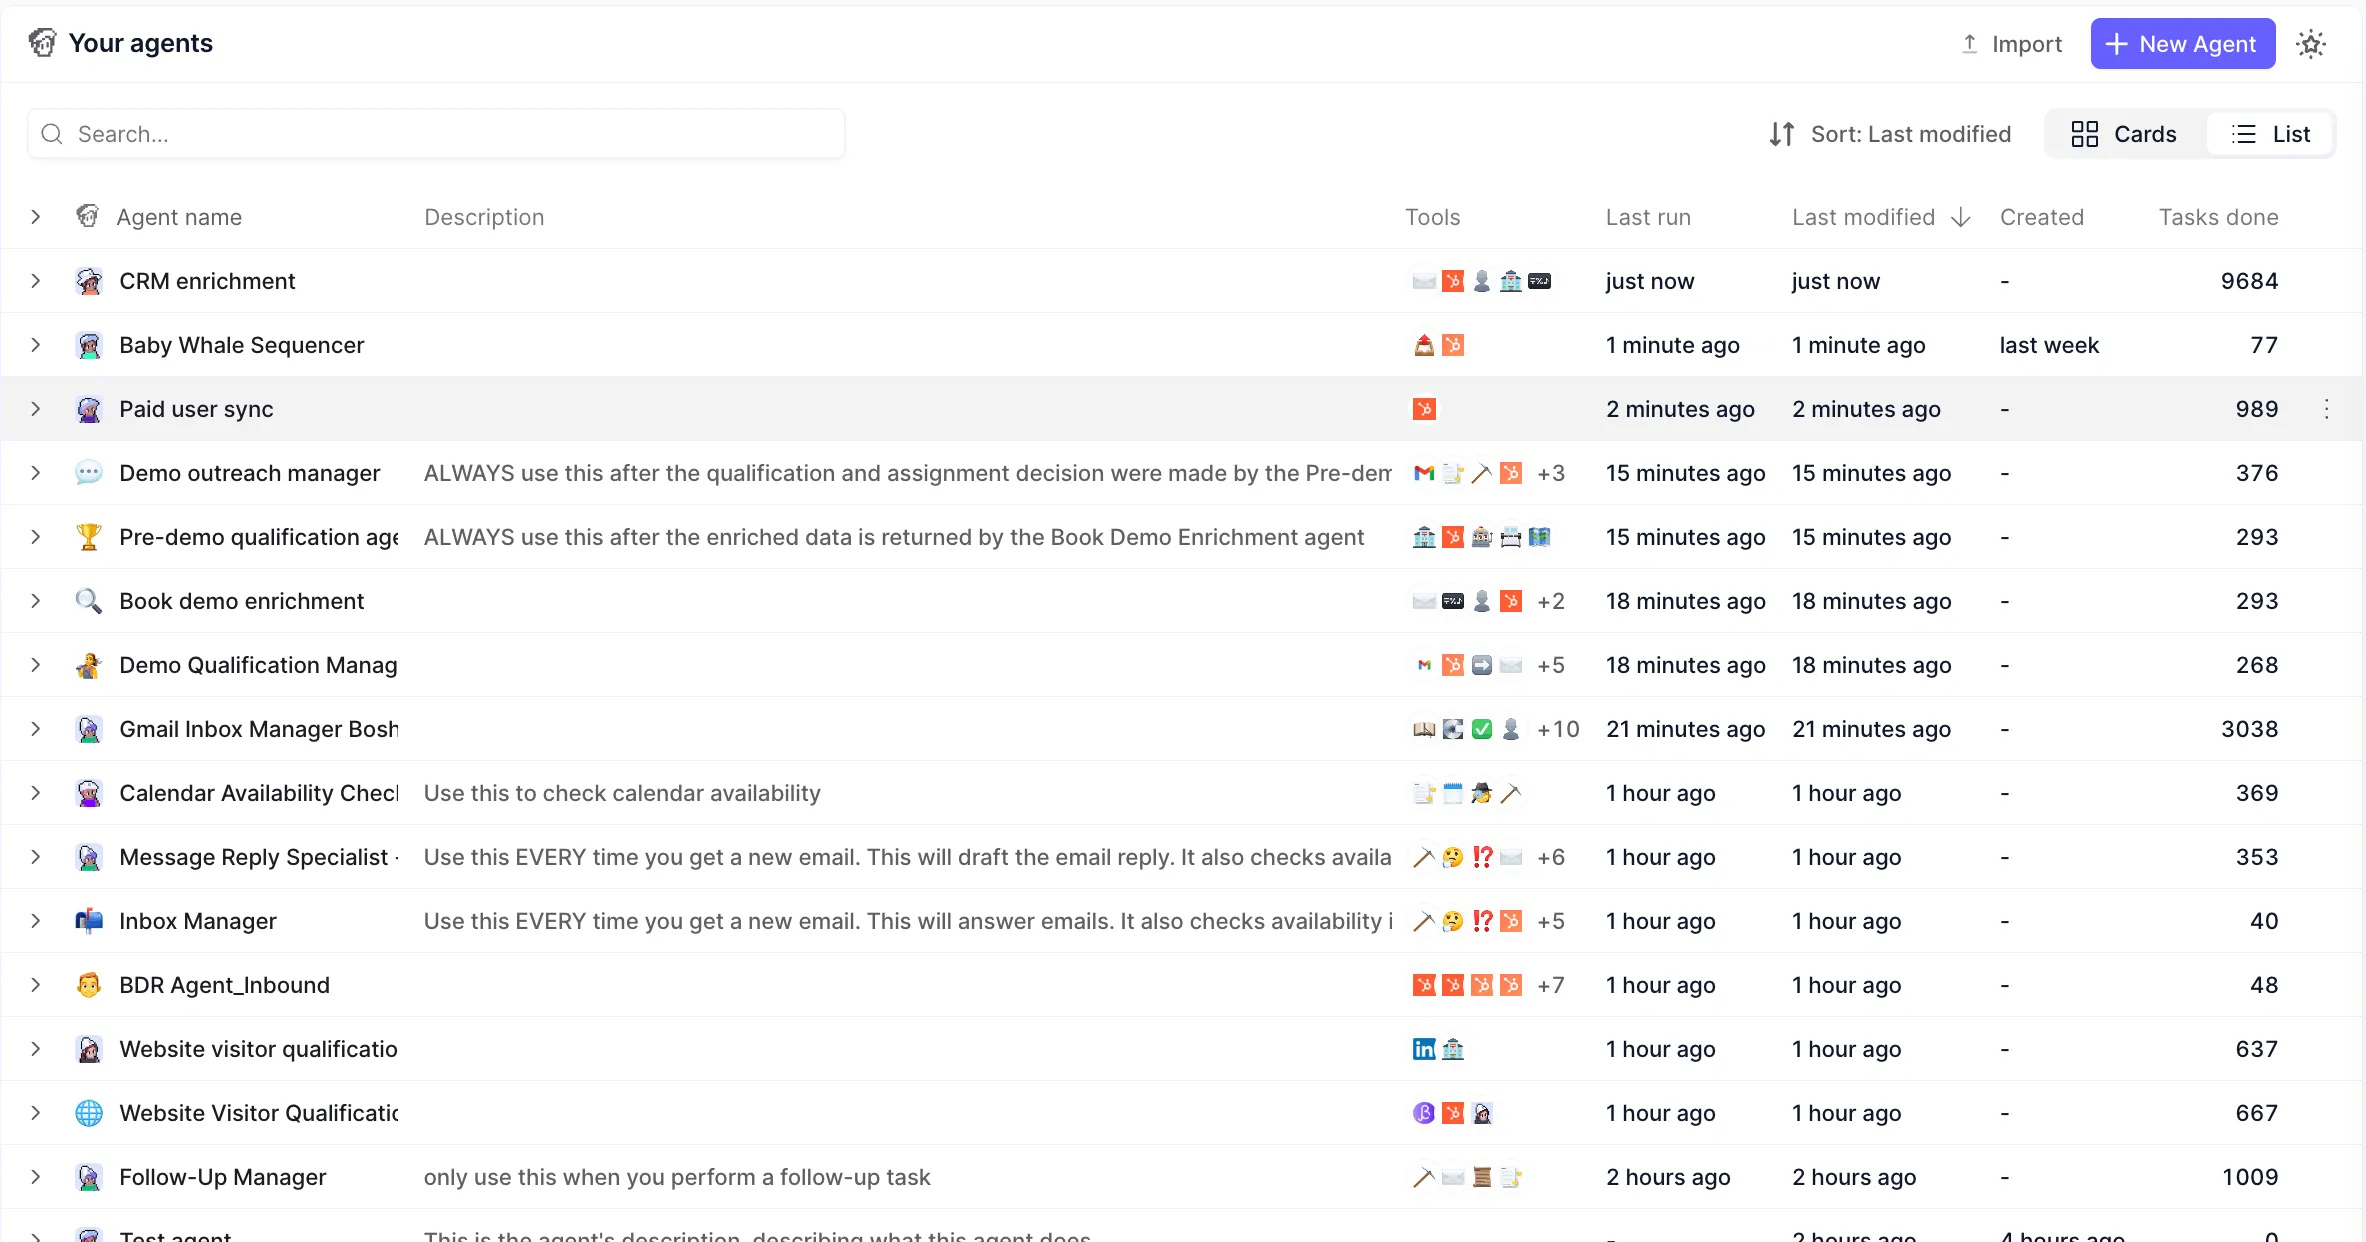Click the Last modified column header
The image size is (2366, 1242).
point(1862,216)
